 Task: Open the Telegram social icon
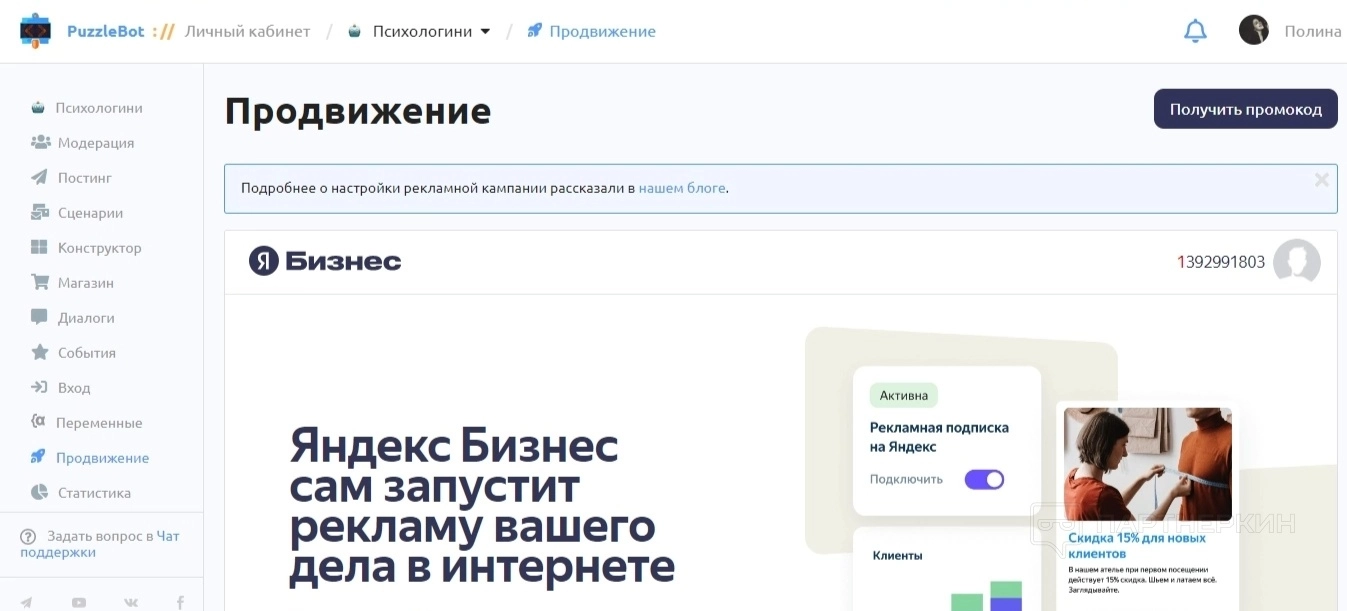pyautogui.click(x=26, y=603)
